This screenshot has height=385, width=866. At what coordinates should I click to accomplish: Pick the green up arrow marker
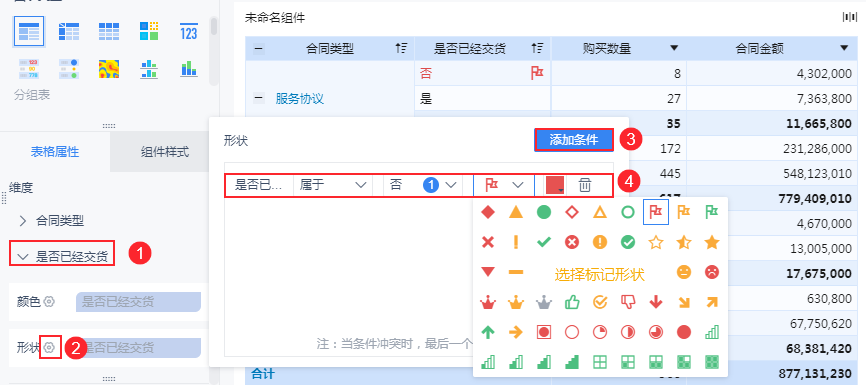[488, 332]
